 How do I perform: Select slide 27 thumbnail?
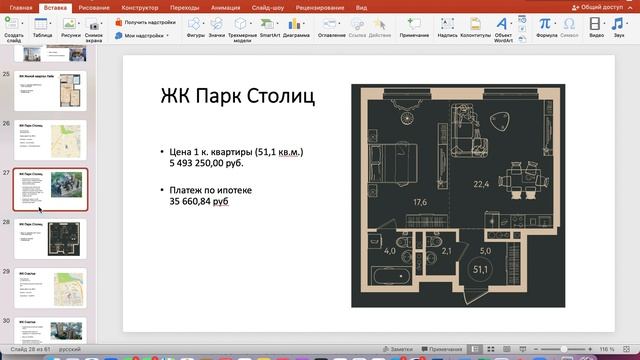click(50, 189)
